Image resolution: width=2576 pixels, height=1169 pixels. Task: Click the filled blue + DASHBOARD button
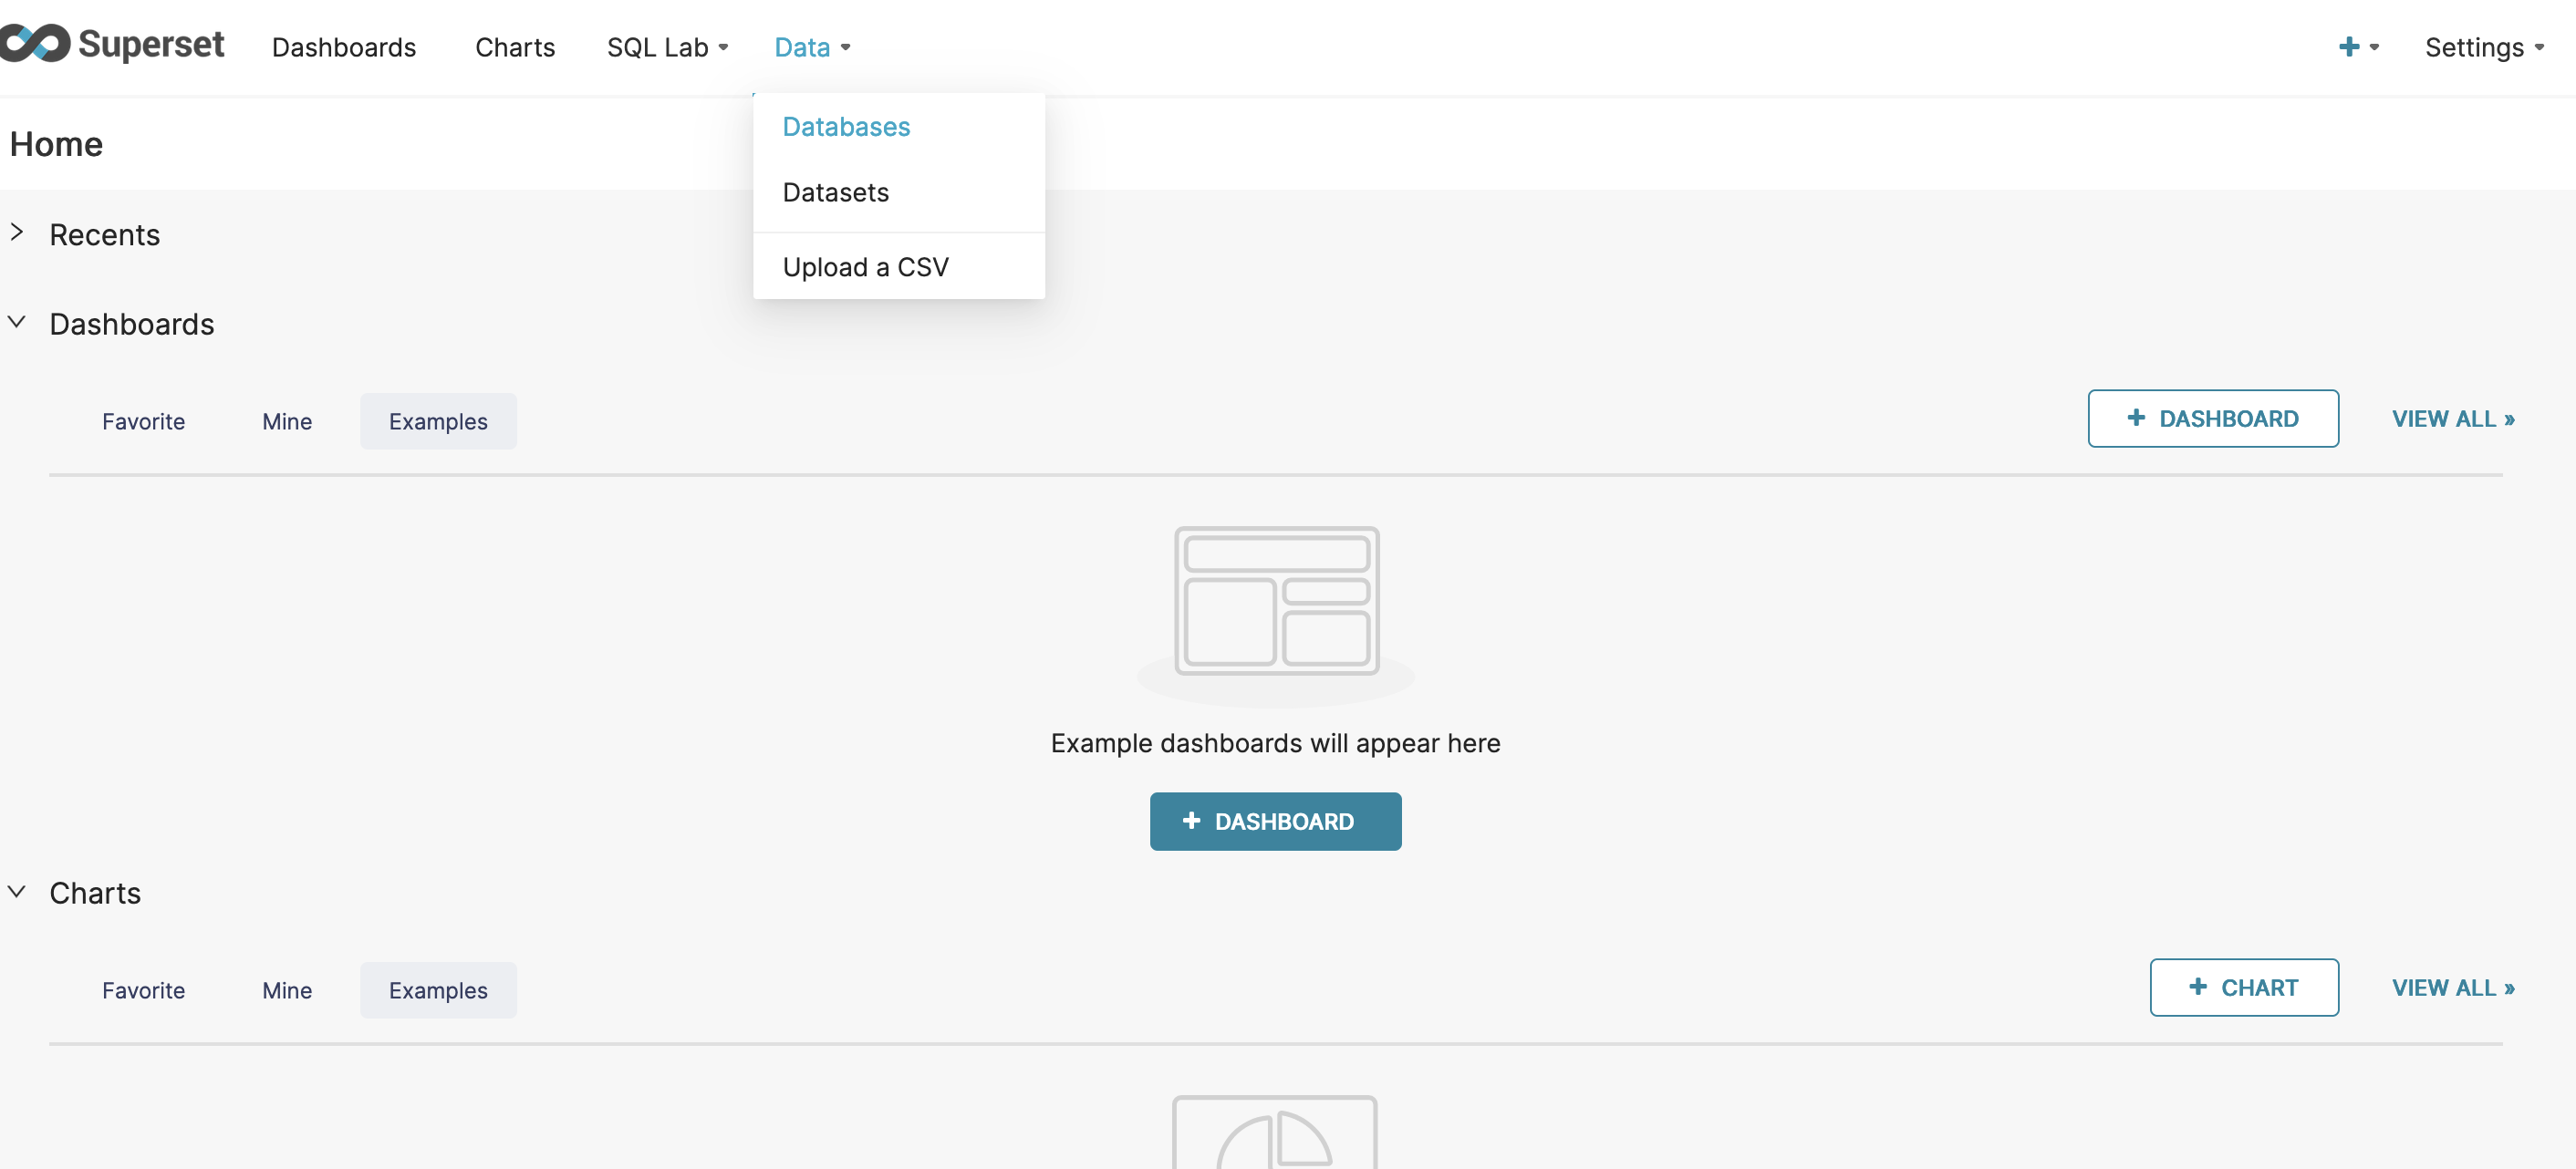point(1275,821)
